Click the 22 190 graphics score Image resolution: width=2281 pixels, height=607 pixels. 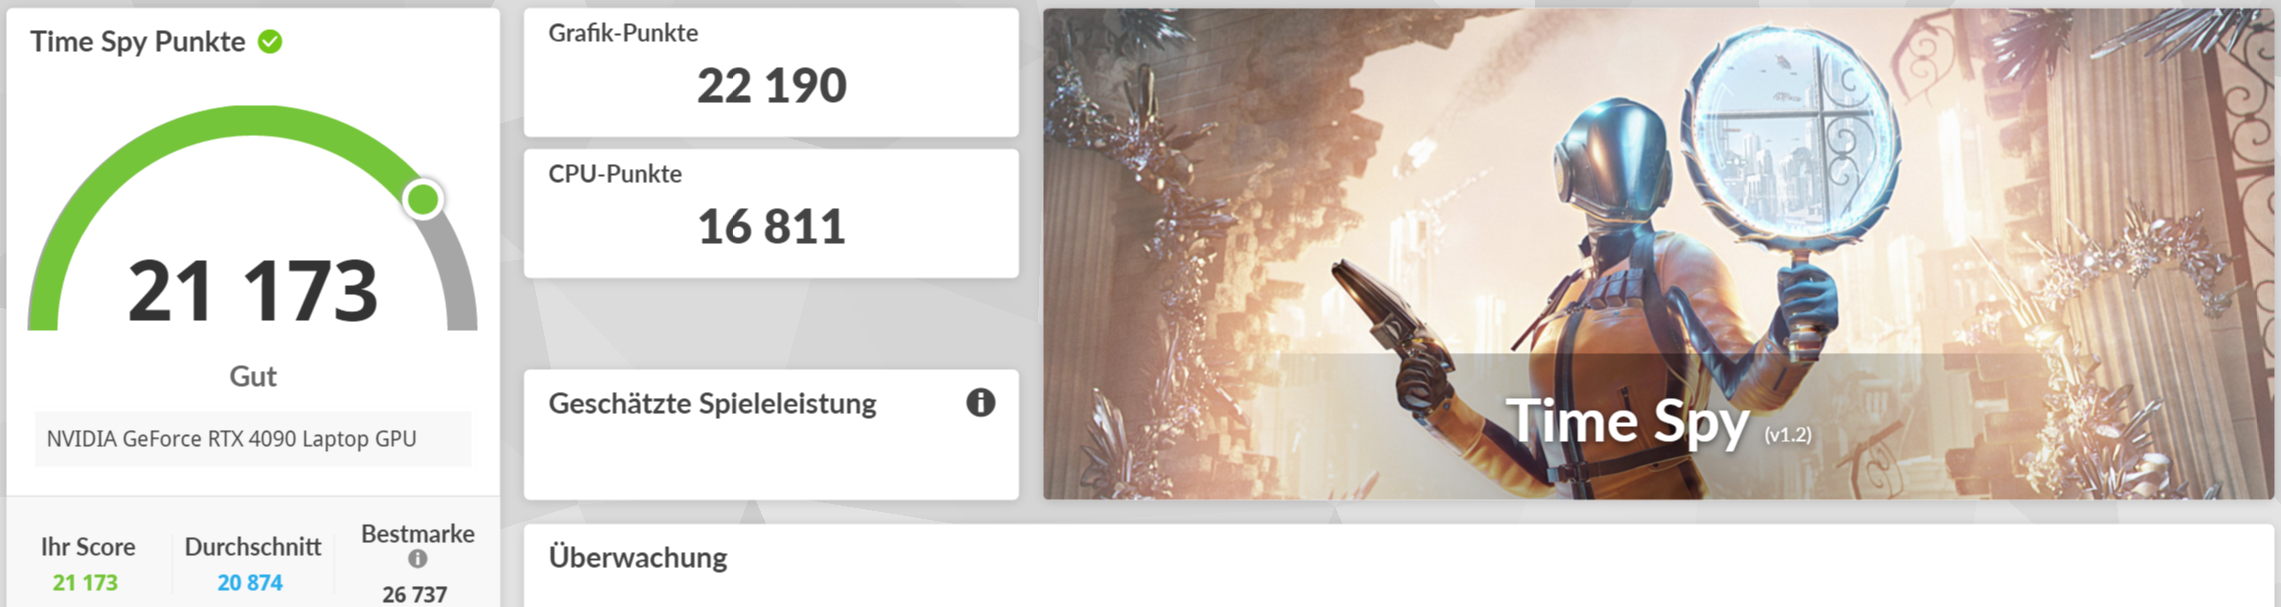771,86
